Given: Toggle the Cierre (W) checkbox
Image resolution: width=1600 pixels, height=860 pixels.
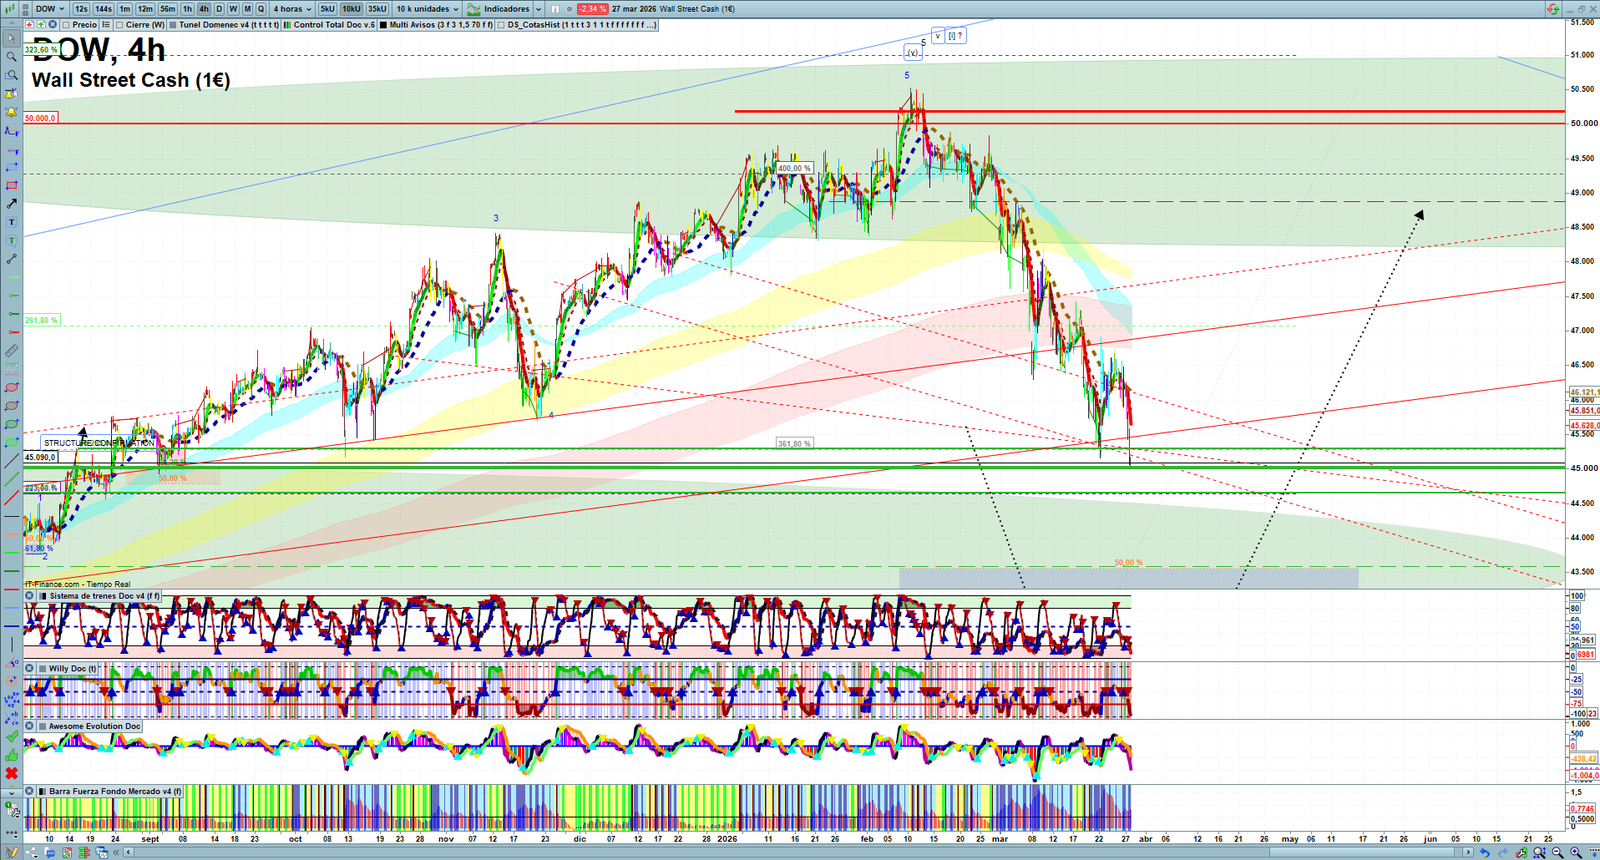Looking at the screenshot, I should pos(119,25).
